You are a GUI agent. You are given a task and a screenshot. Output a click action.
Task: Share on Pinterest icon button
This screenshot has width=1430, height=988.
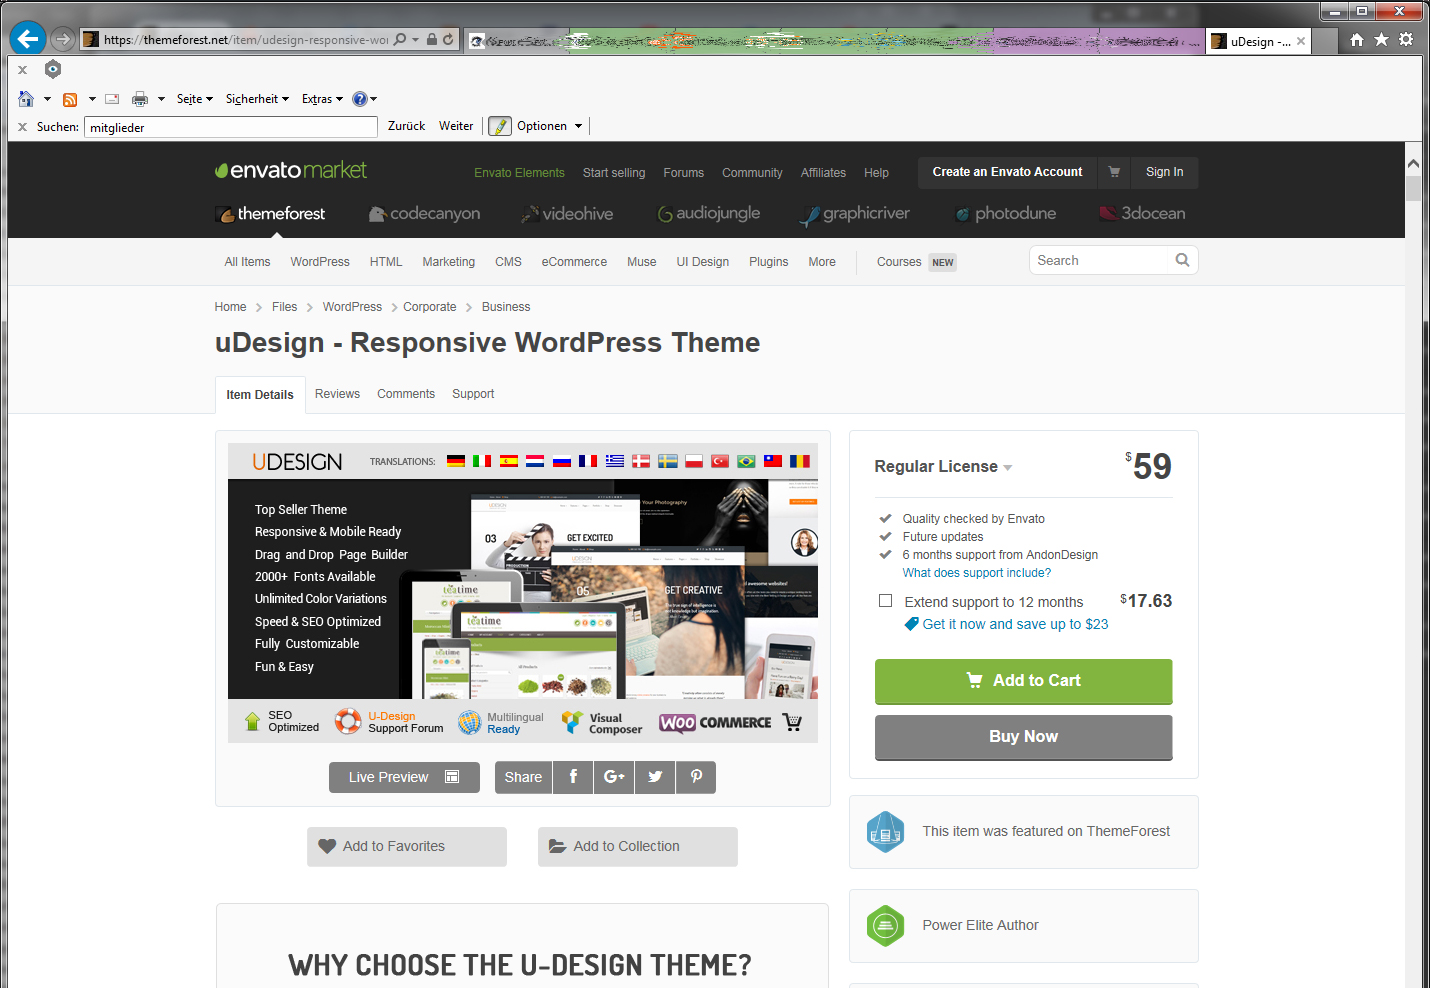point(696,777)
